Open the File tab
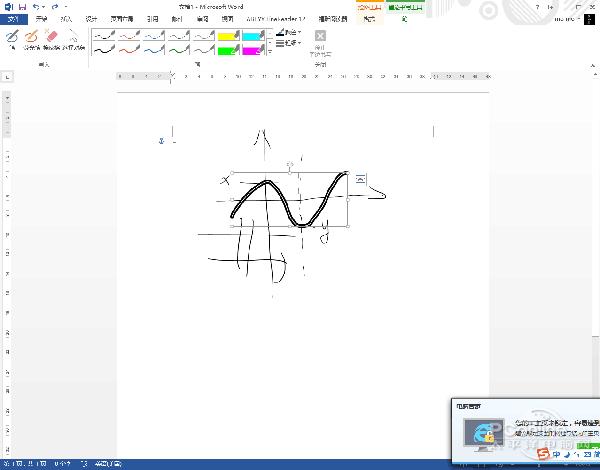600x470 pixels. coord(14,19)
